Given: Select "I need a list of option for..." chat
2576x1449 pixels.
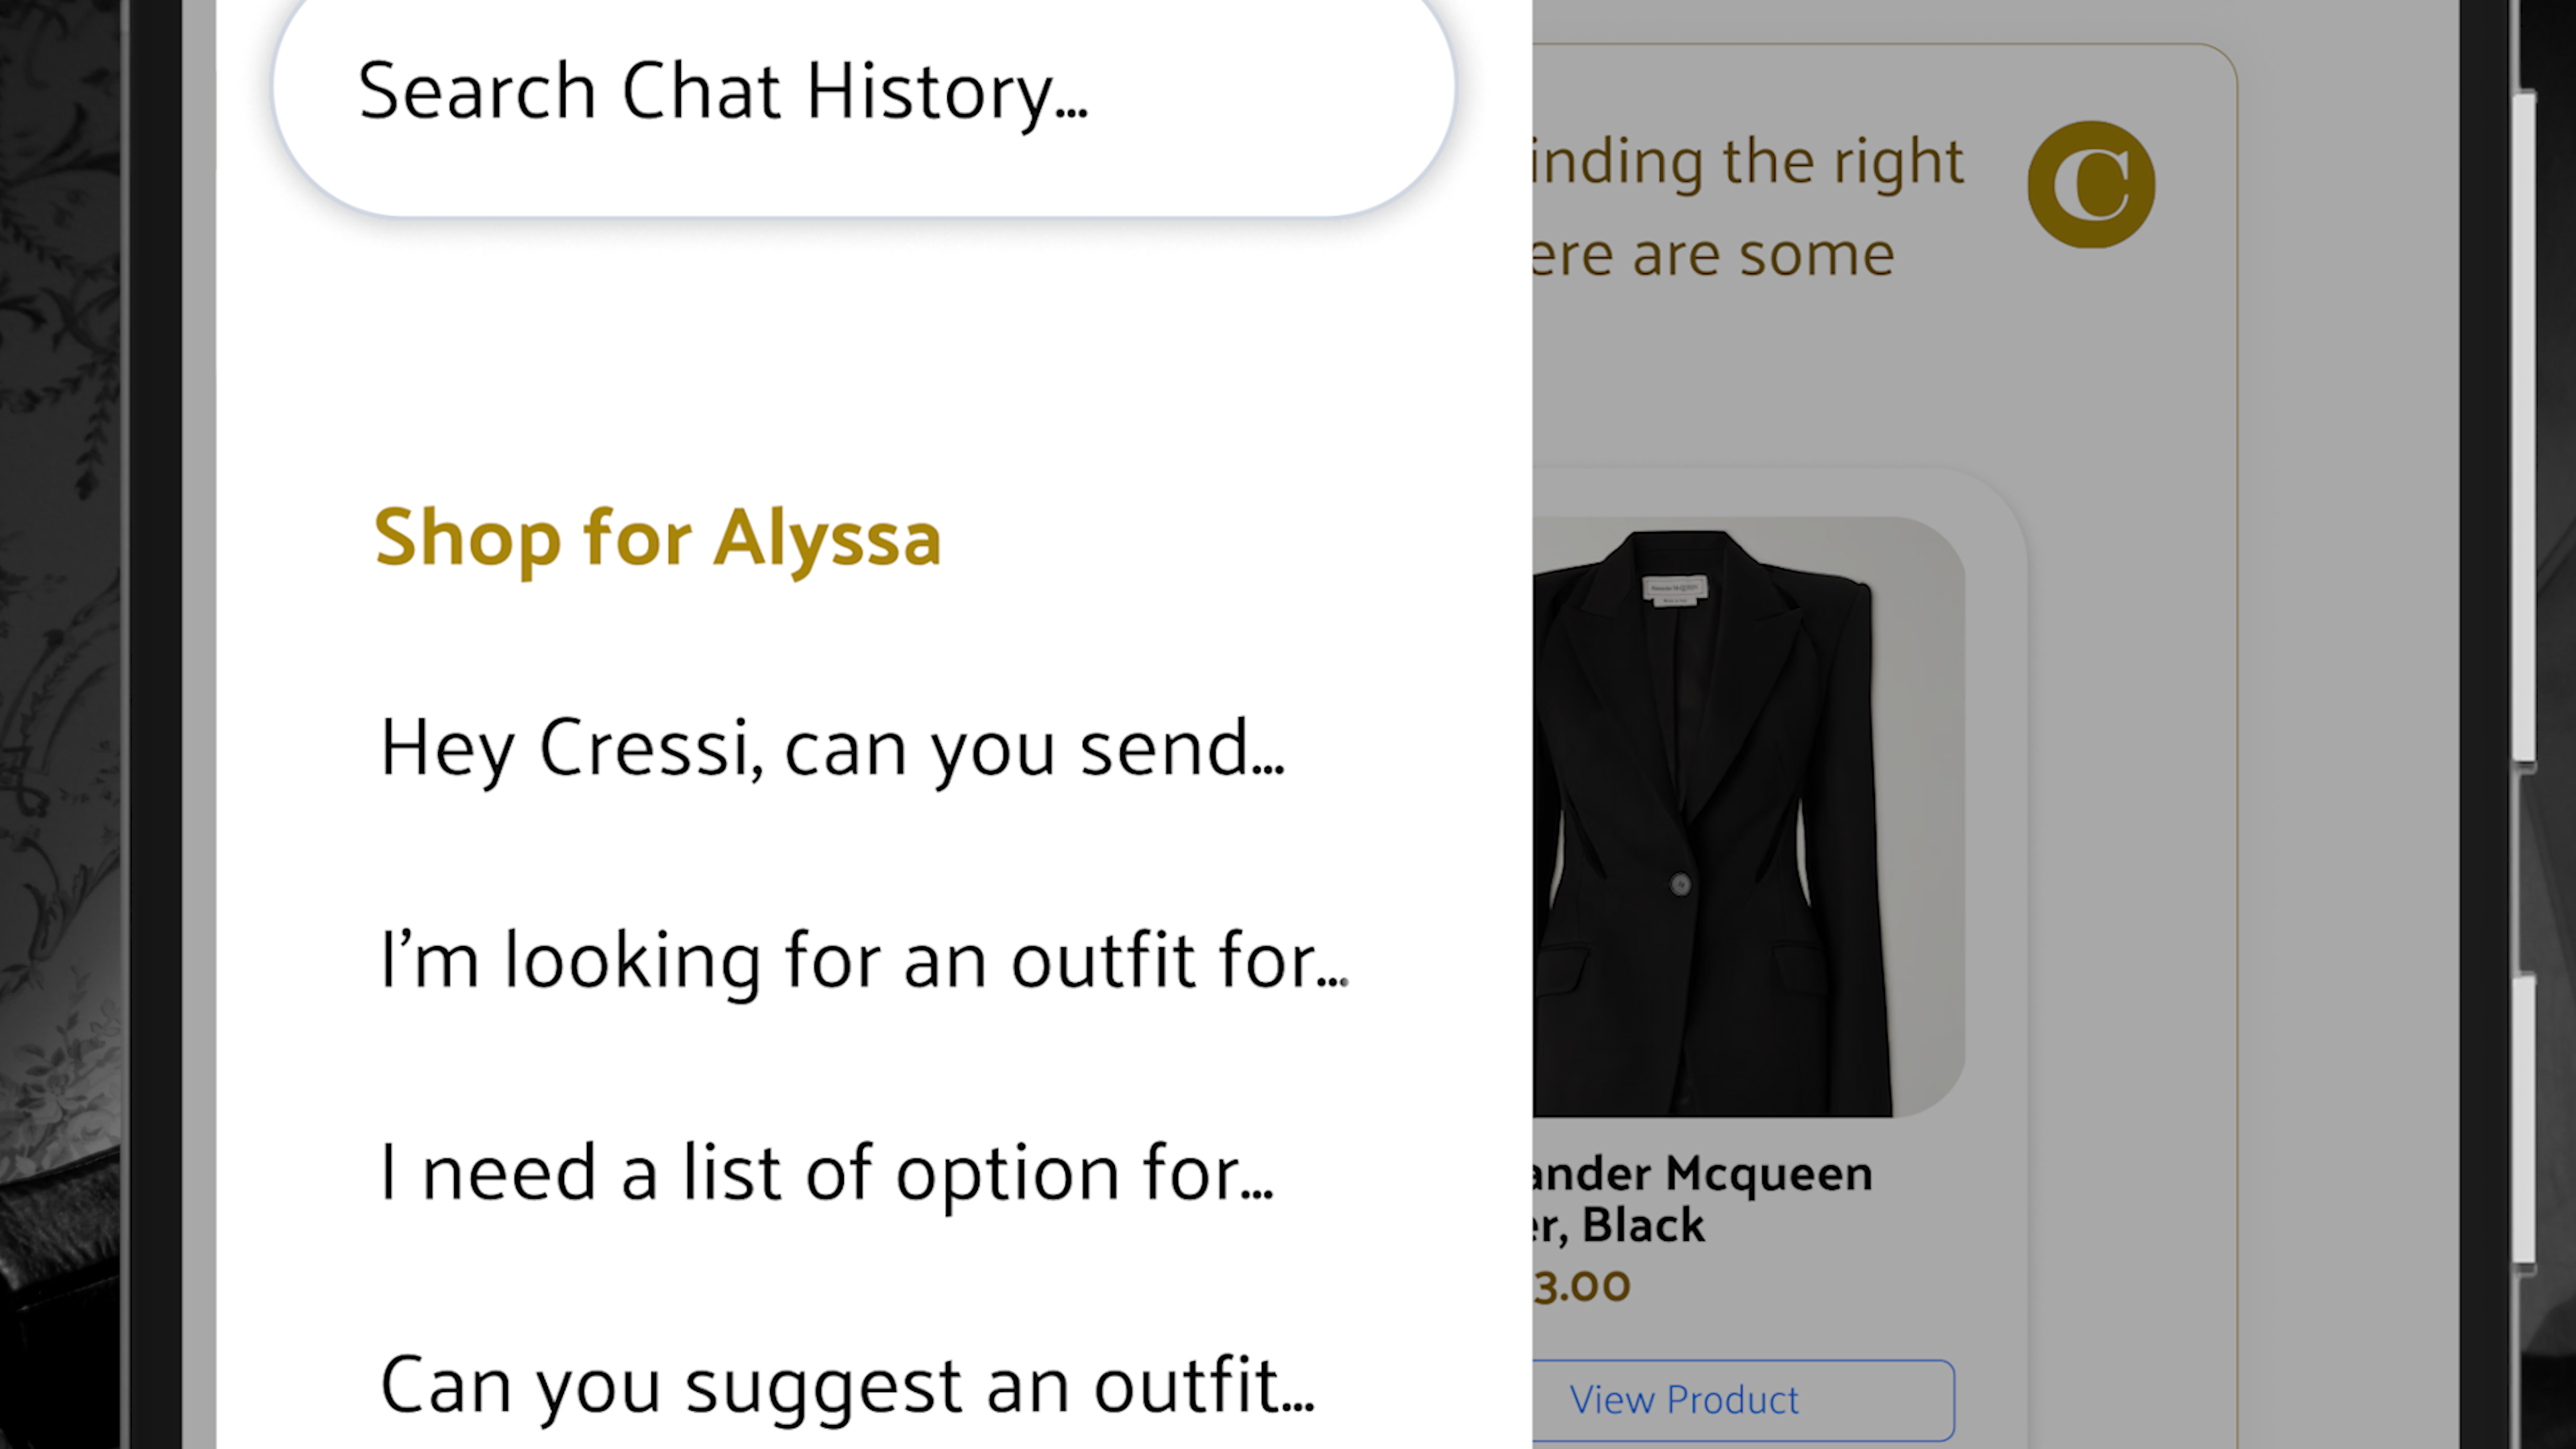Looking at the screenshot, I should 826,1172.
